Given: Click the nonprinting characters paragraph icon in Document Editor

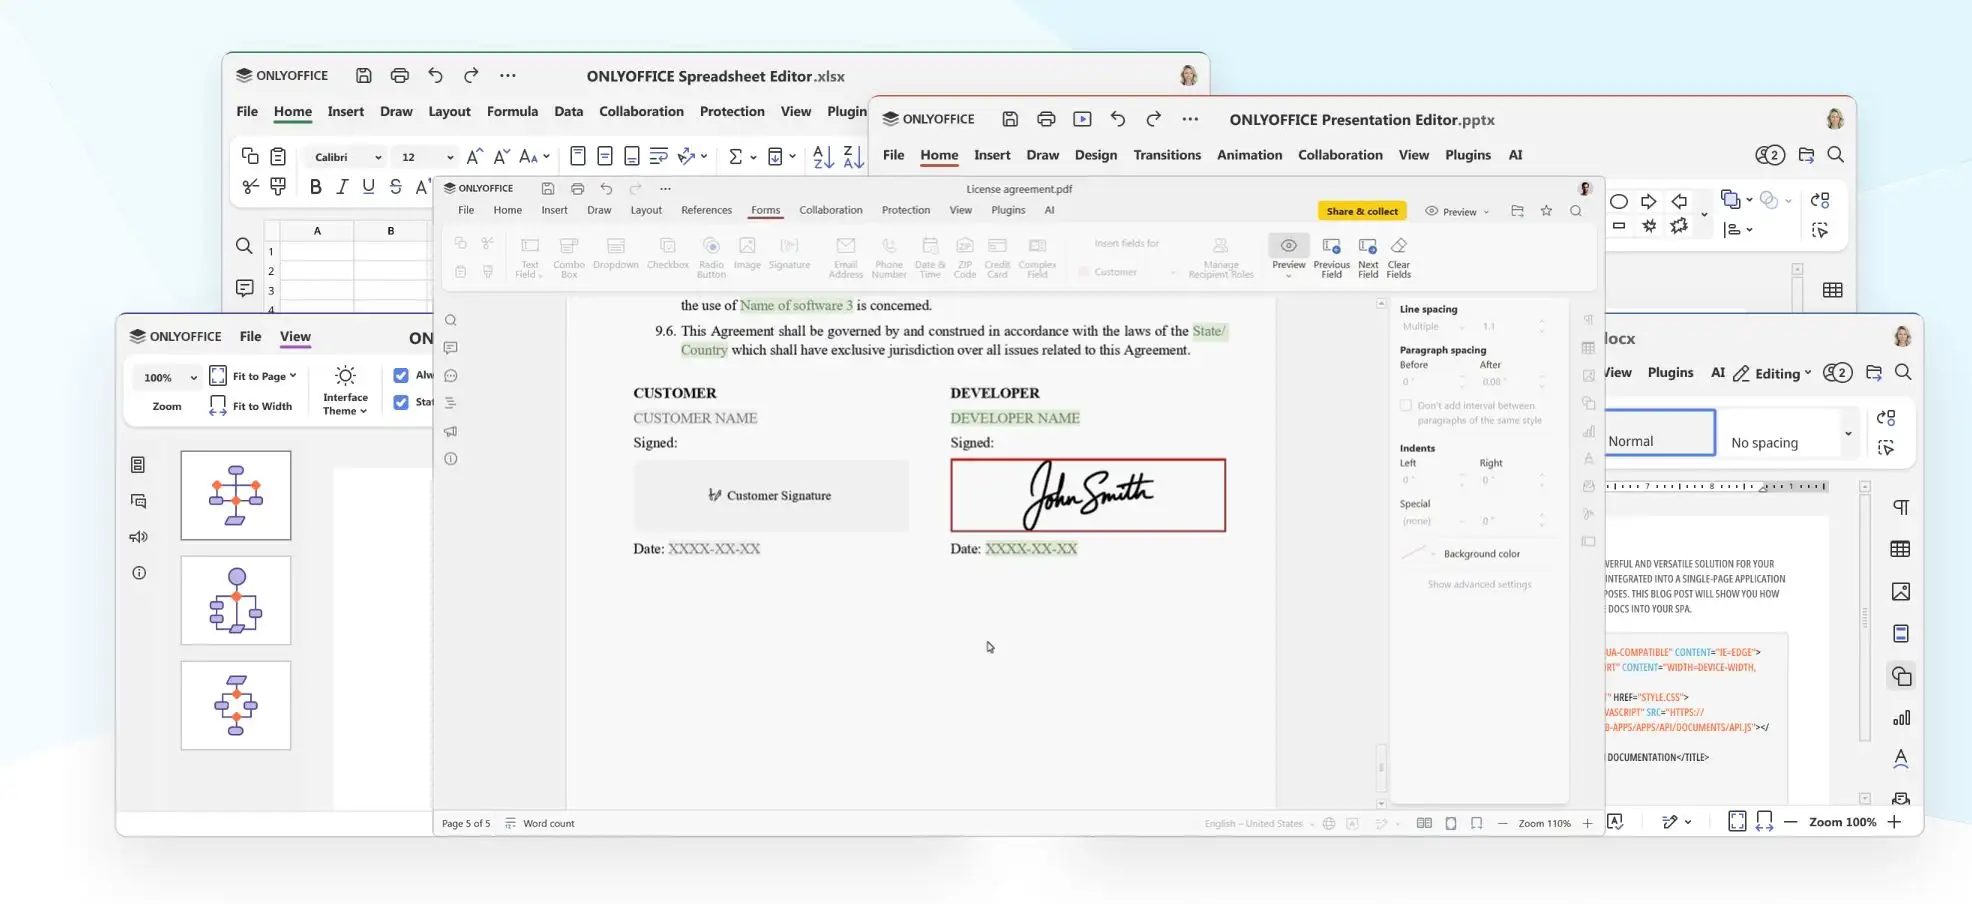Looking at the screenshot, I should (x=1901, y=507).
